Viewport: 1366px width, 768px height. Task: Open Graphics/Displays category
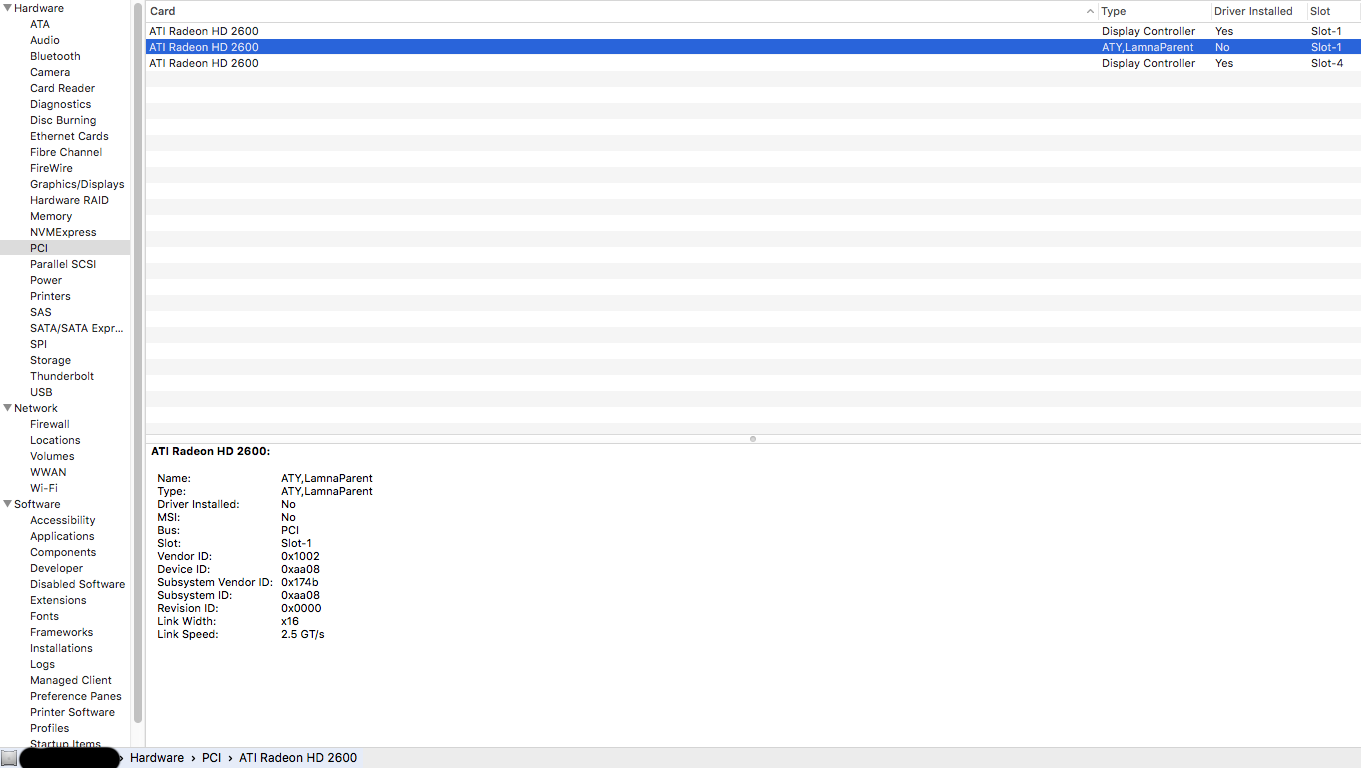point(77,184)
